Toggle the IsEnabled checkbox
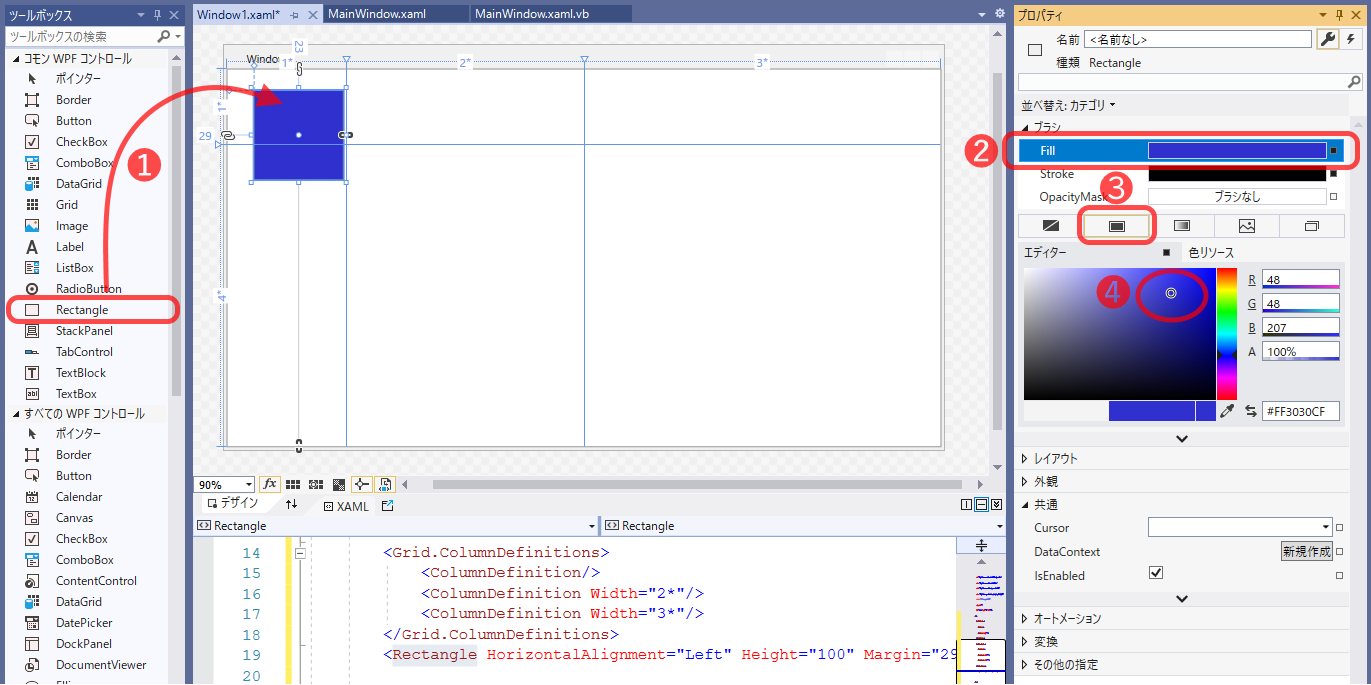The width and height of the screenshot is (1371, 685). (x=1156, y=574)
